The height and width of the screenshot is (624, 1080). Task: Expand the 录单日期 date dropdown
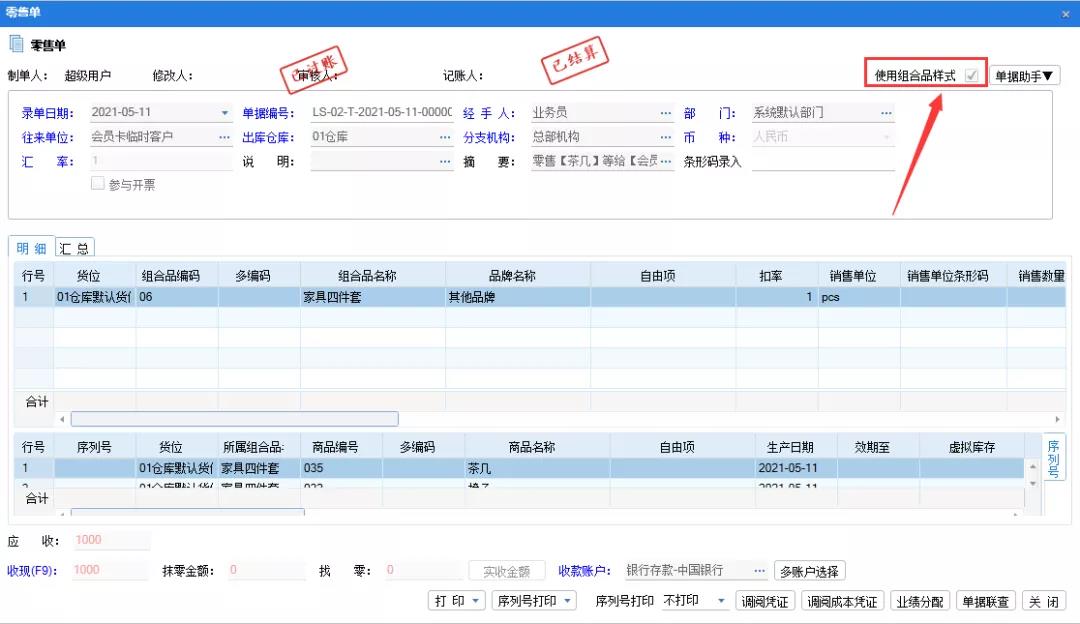[225, 113]
